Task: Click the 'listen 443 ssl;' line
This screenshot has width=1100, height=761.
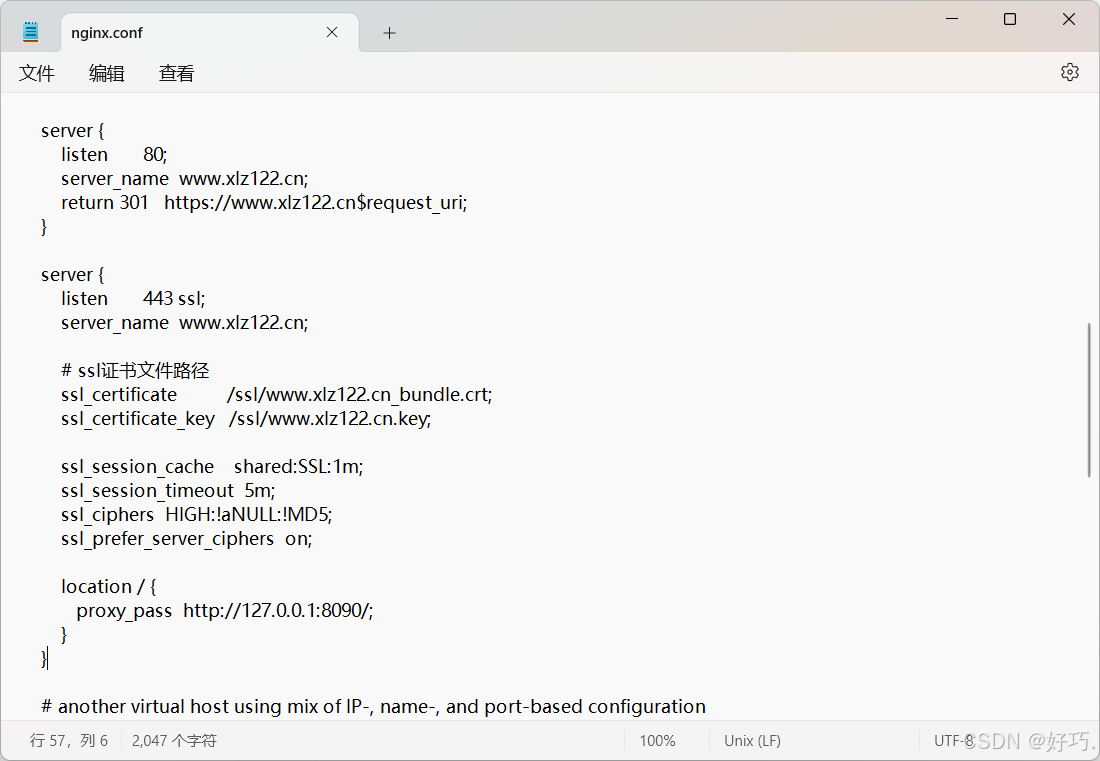Action: pos(133,299)
